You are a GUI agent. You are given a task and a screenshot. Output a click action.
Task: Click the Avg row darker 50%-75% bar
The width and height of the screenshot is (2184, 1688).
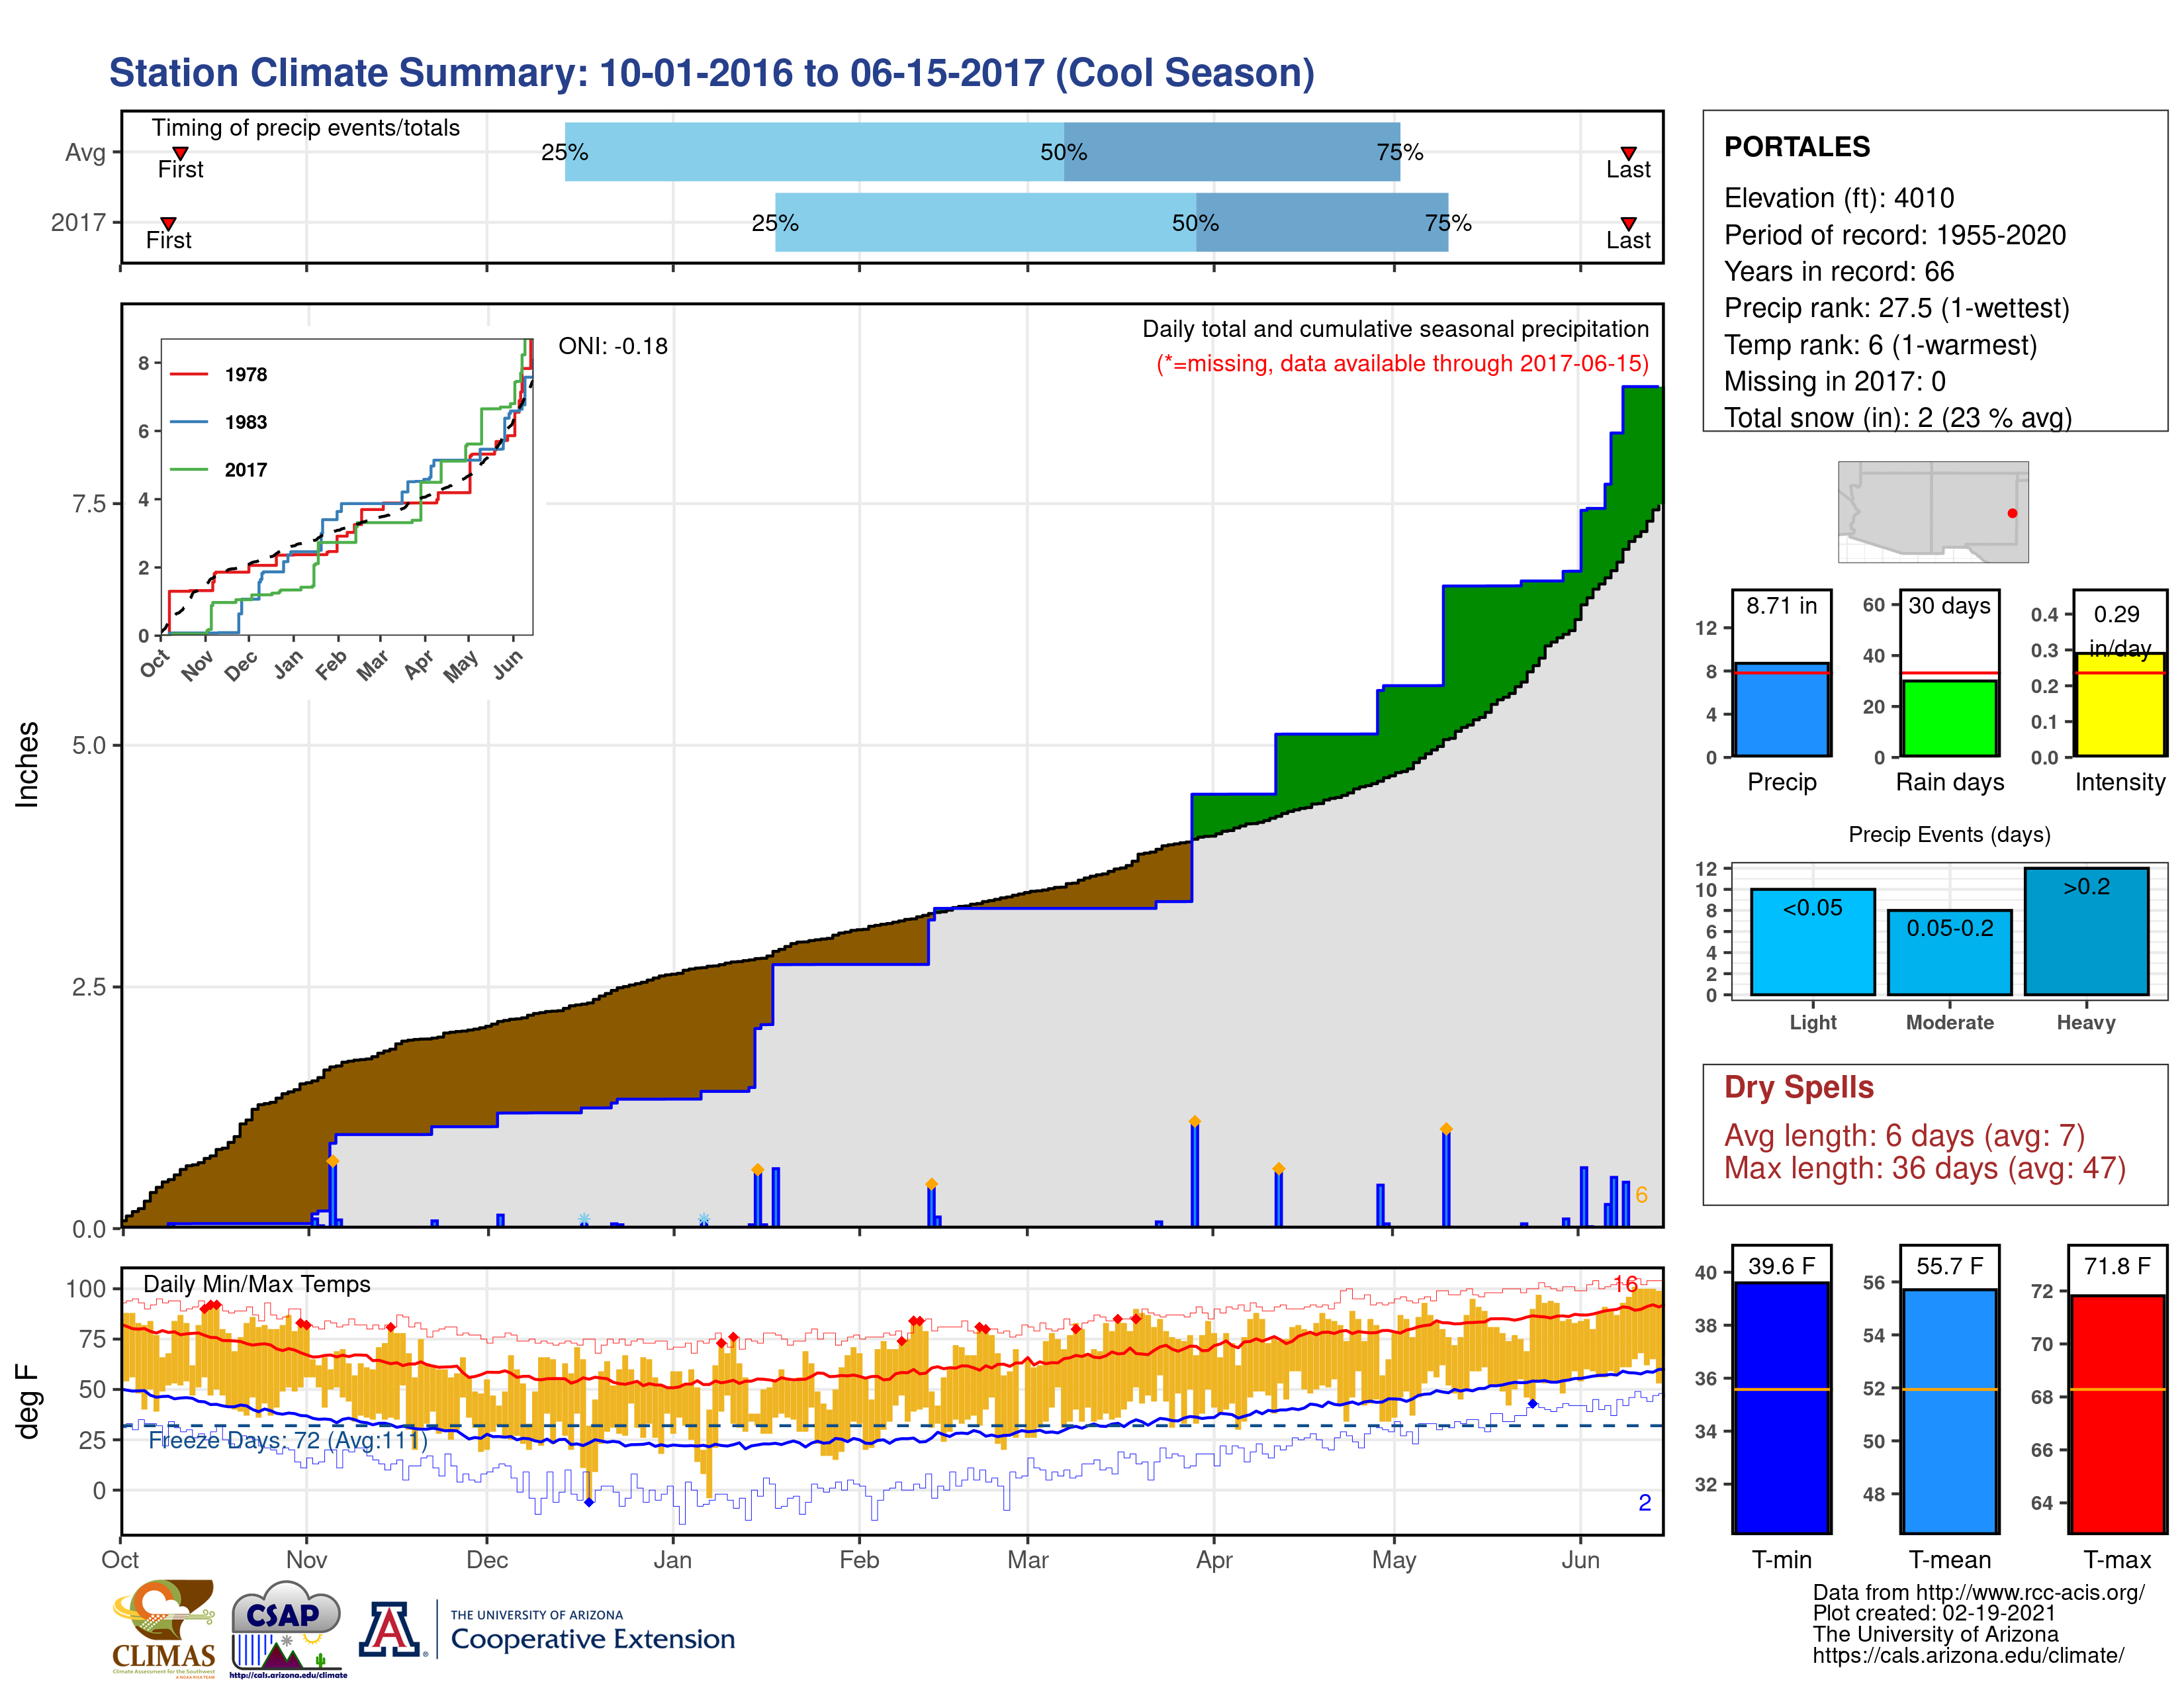point(1232,152)
